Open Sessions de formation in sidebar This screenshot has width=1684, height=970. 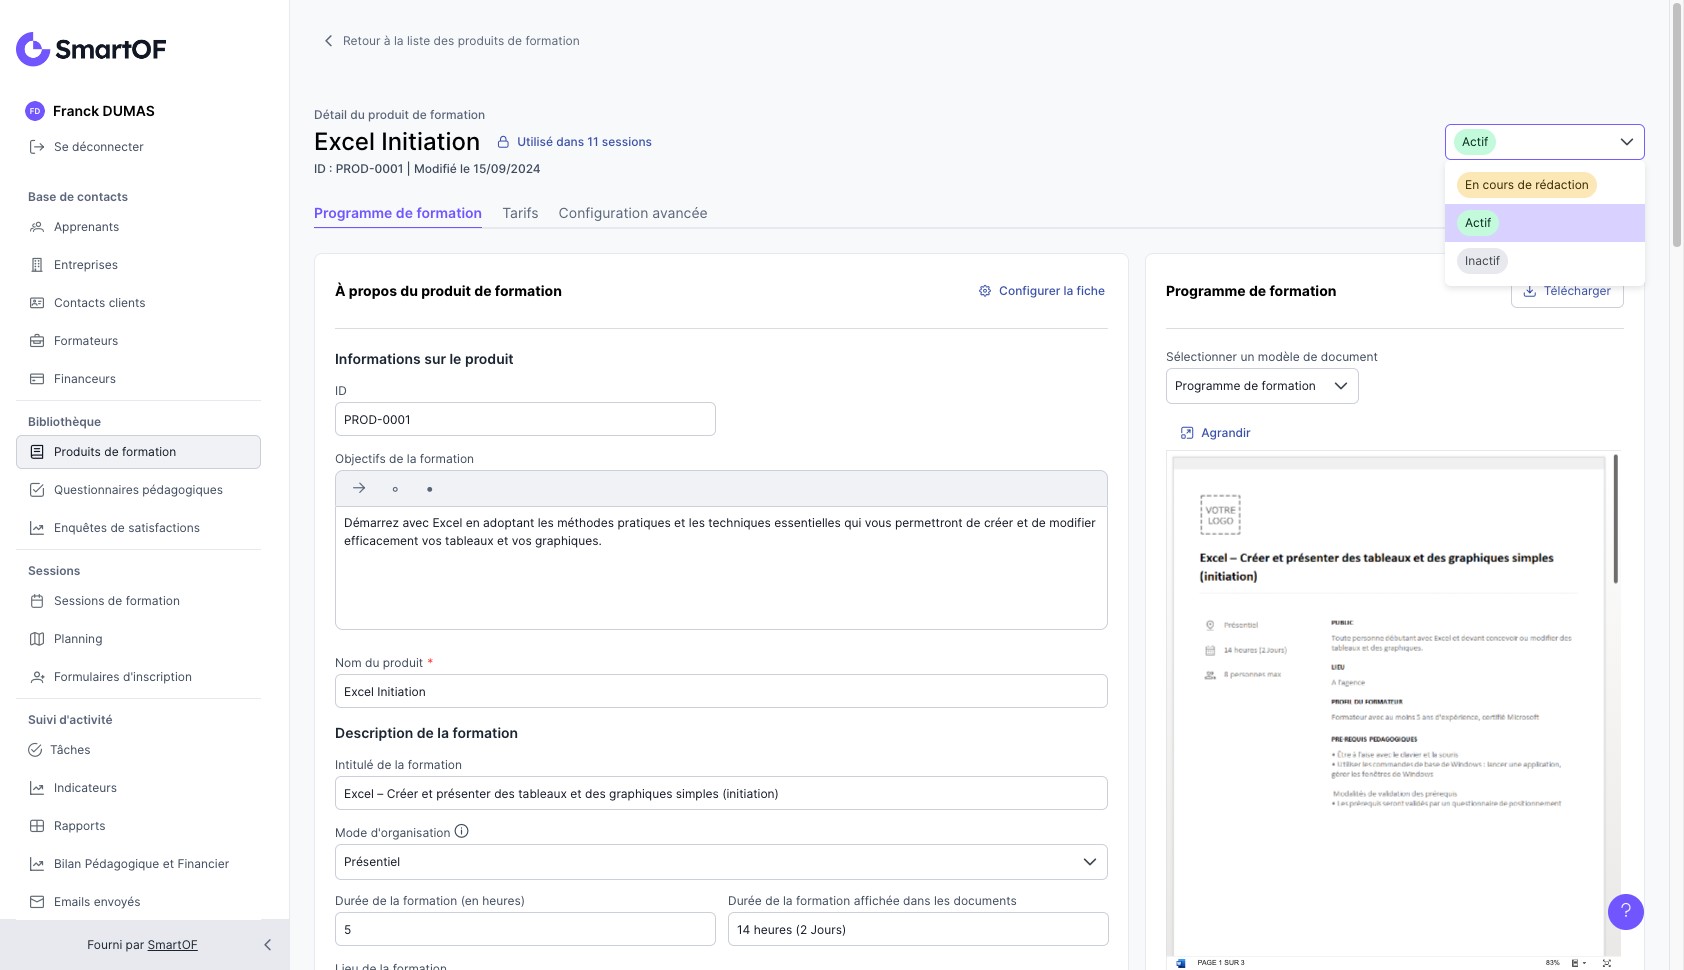click(116, 601)
